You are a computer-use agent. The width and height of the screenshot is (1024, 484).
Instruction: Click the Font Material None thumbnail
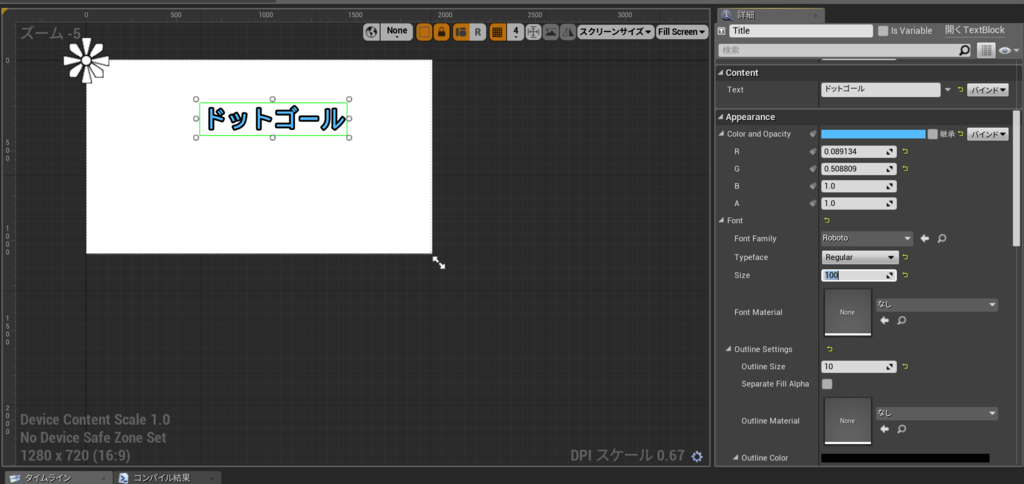(847, 312)
